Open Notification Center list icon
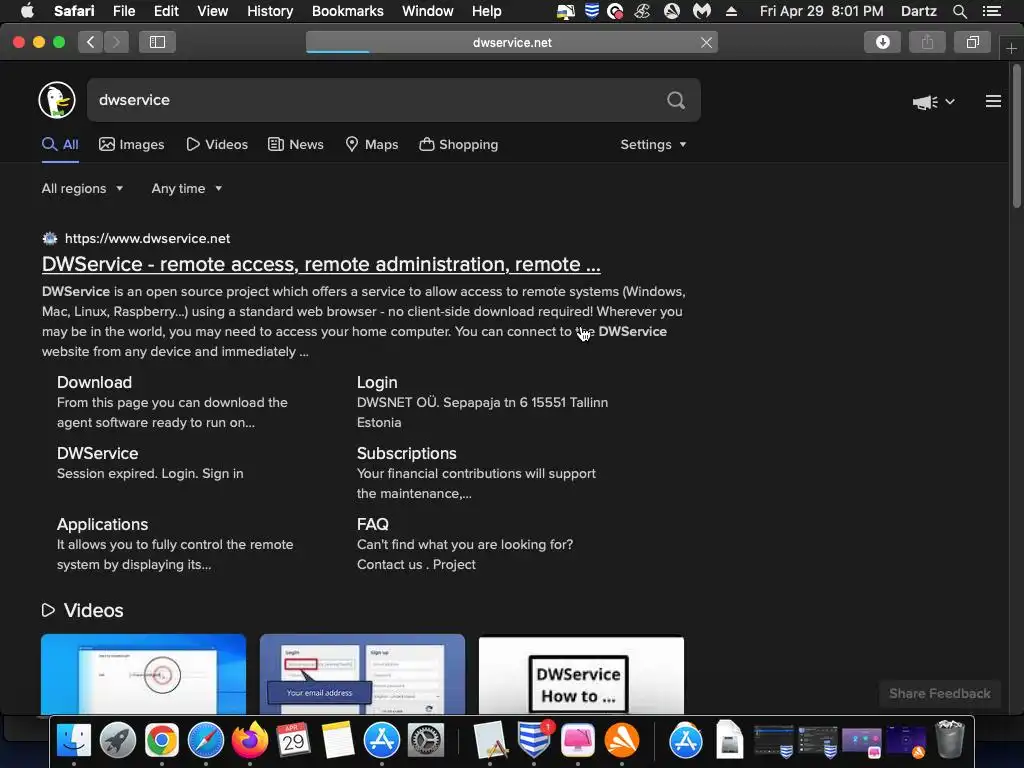1024x768 pixels. 991,11
